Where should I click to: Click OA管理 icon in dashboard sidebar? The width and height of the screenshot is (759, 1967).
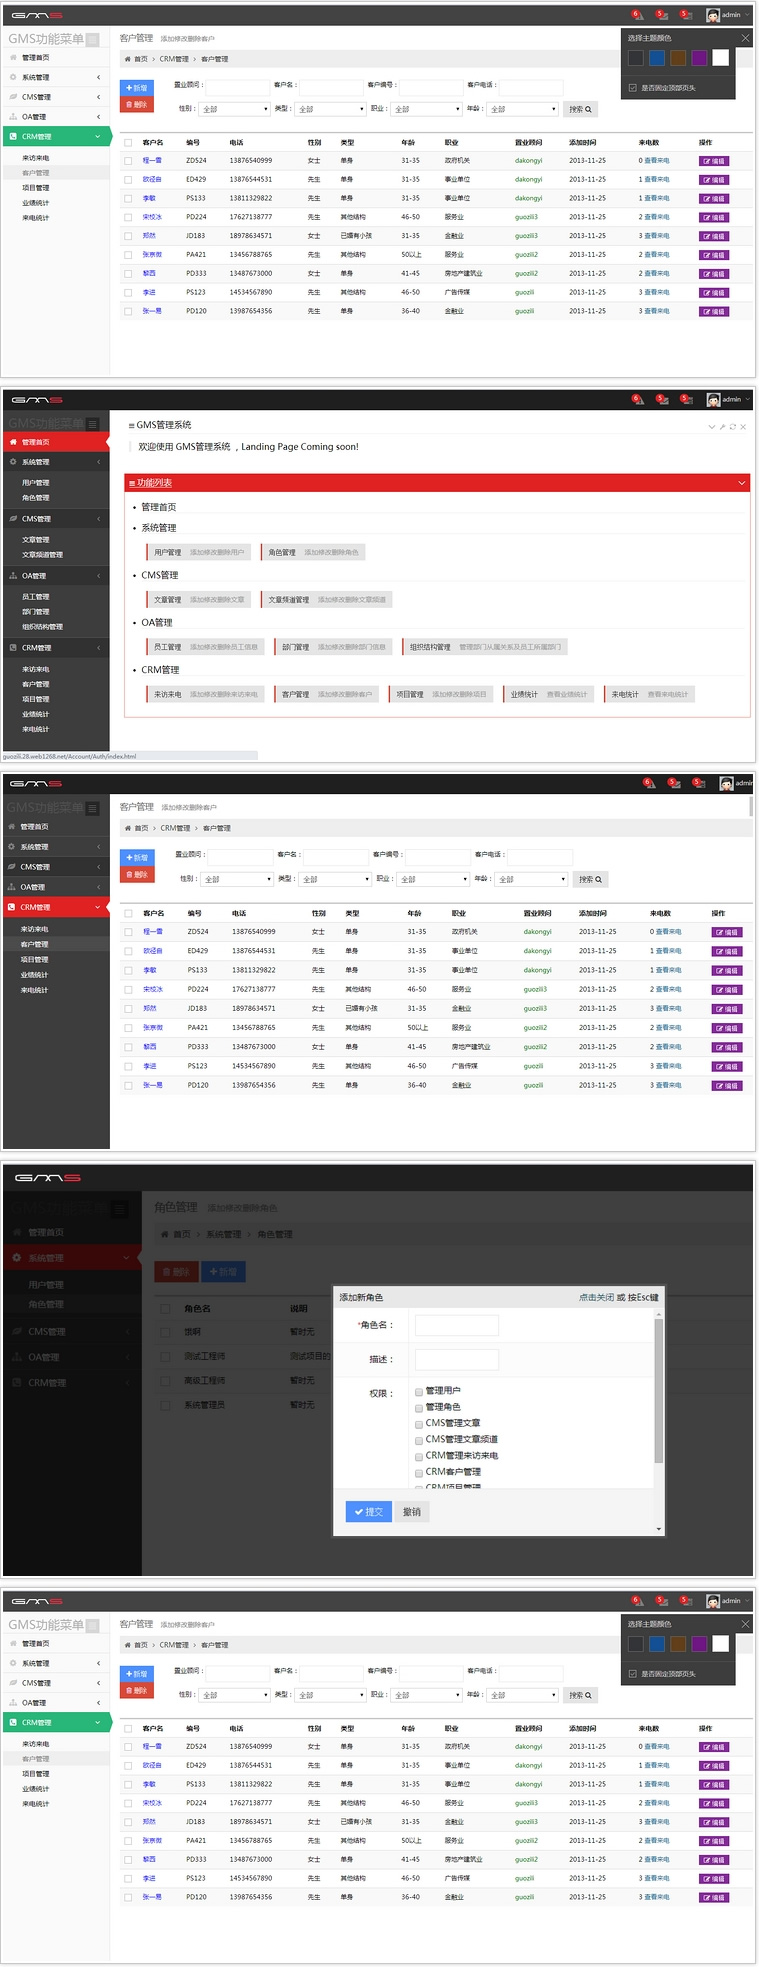point(14,576)
